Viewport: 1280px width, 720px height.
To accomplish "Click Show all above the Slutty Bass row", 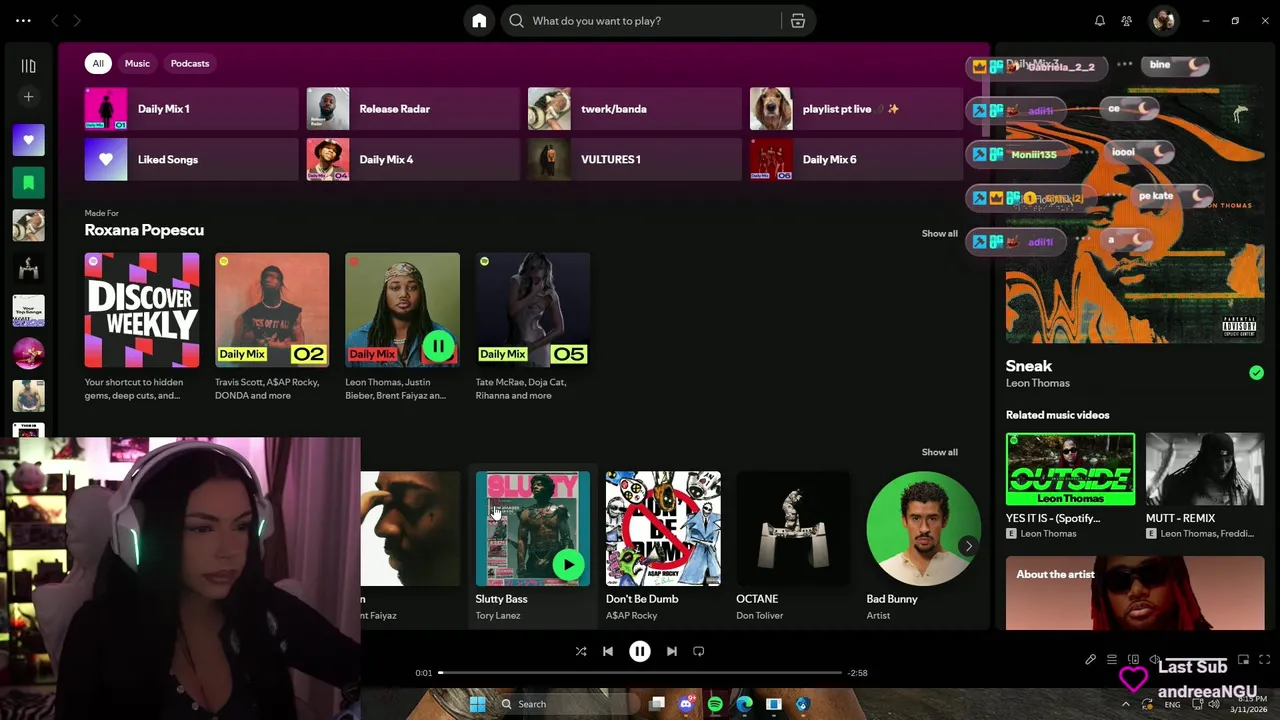I will tap(939, 452).
